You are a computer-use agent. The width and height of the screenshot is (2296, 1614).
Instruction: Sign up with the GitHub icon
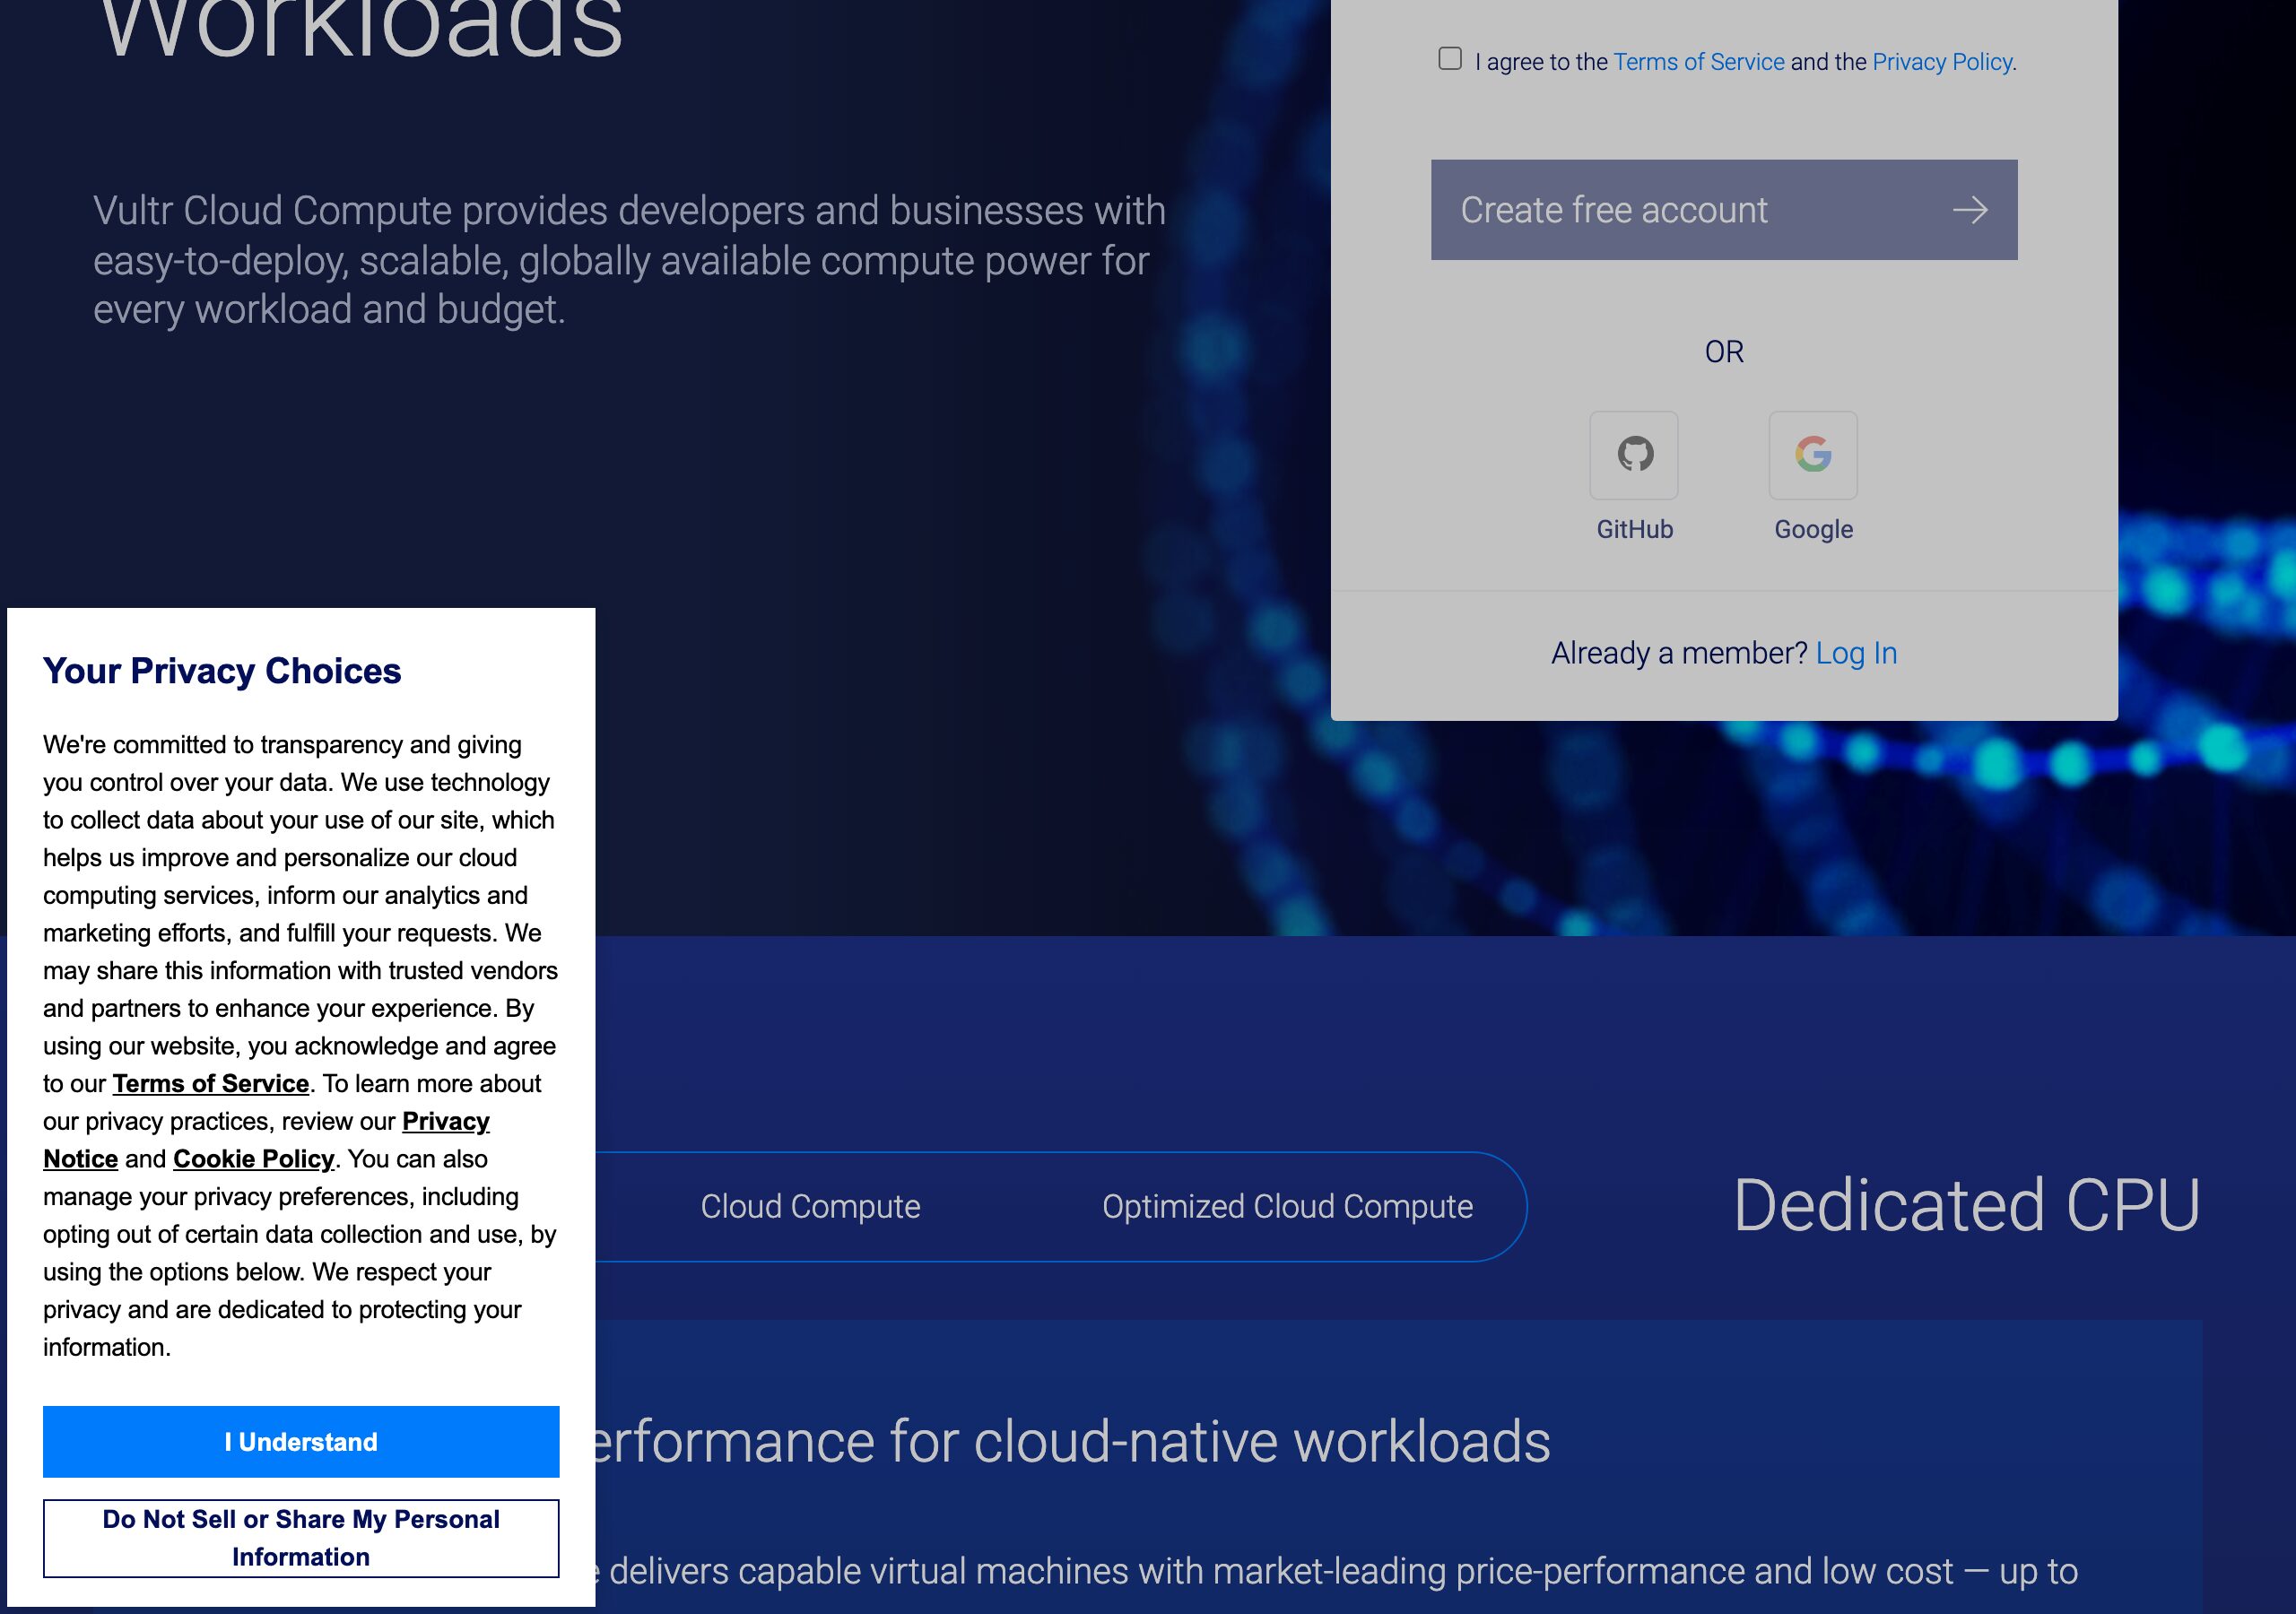coord(1634,455)
